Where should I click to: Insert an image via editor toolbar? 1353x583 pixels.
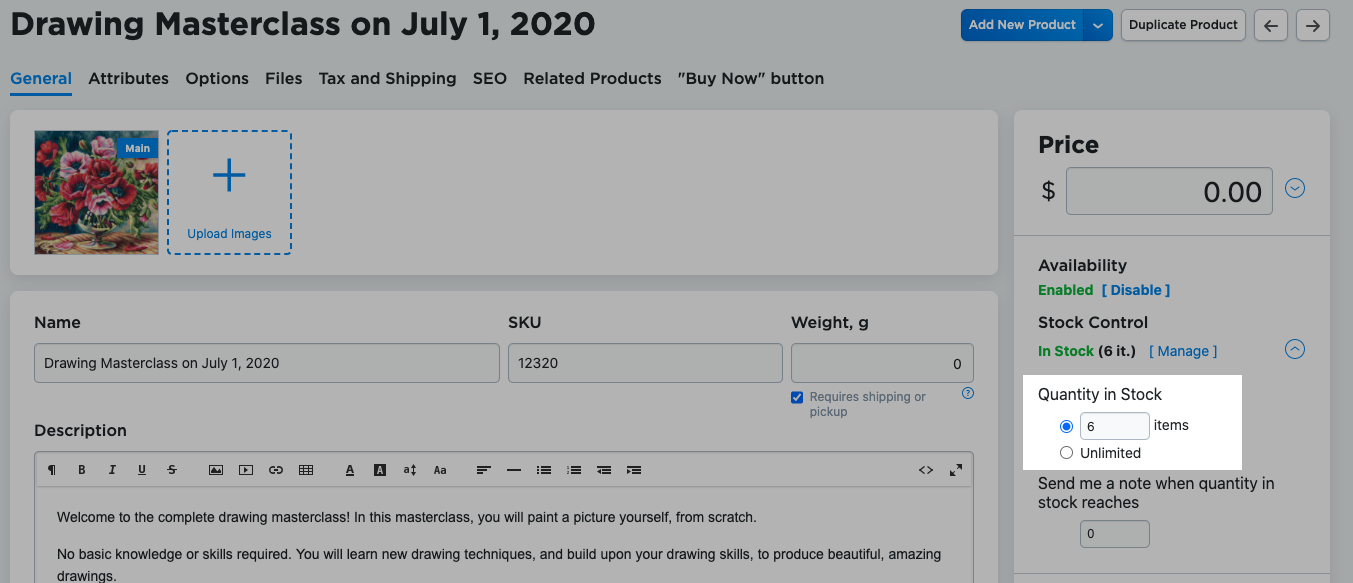pyautogui.click(x=216, y=470)
